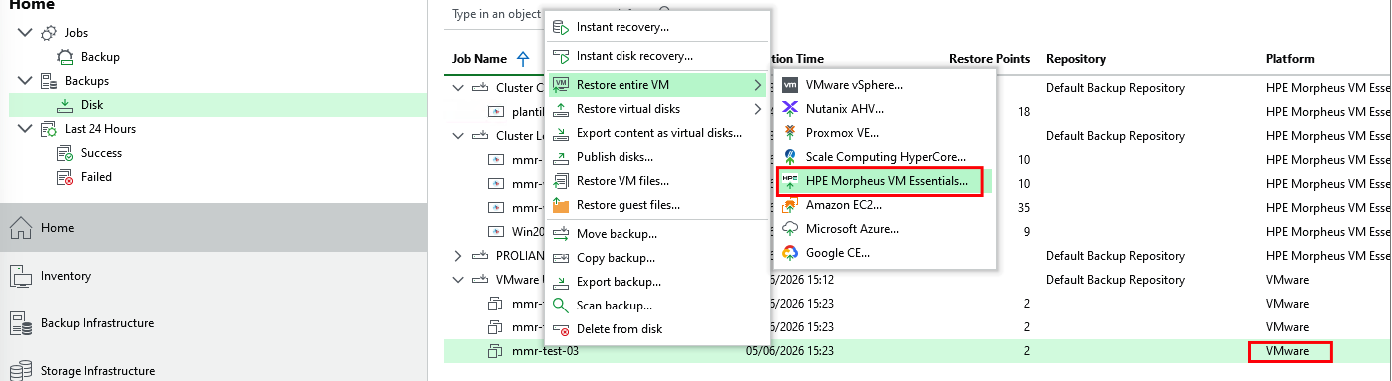Open Failed under Last 24 Hours

96,177
